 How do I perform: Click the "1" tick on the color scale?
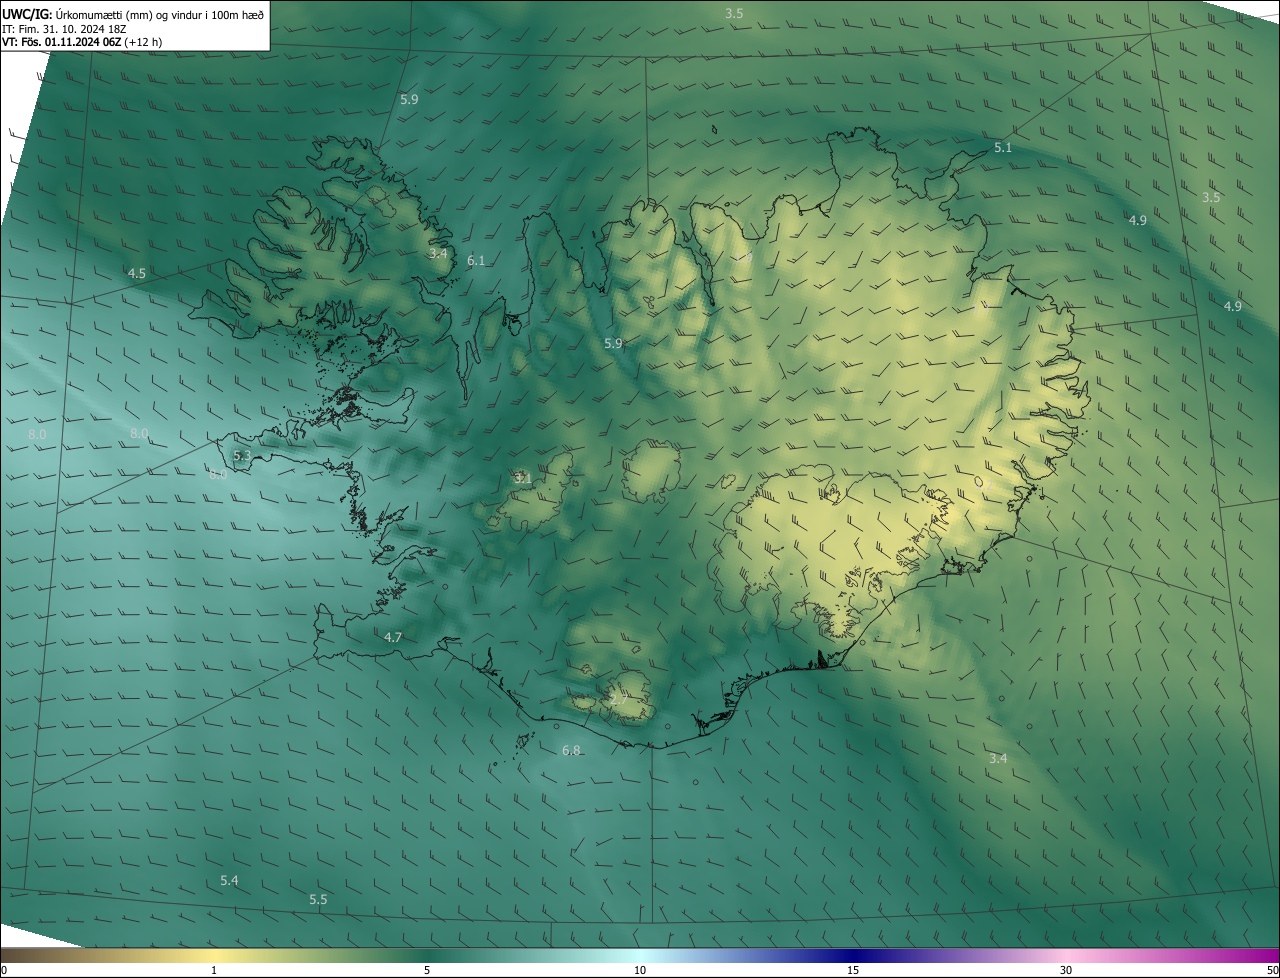pos(214,970)
